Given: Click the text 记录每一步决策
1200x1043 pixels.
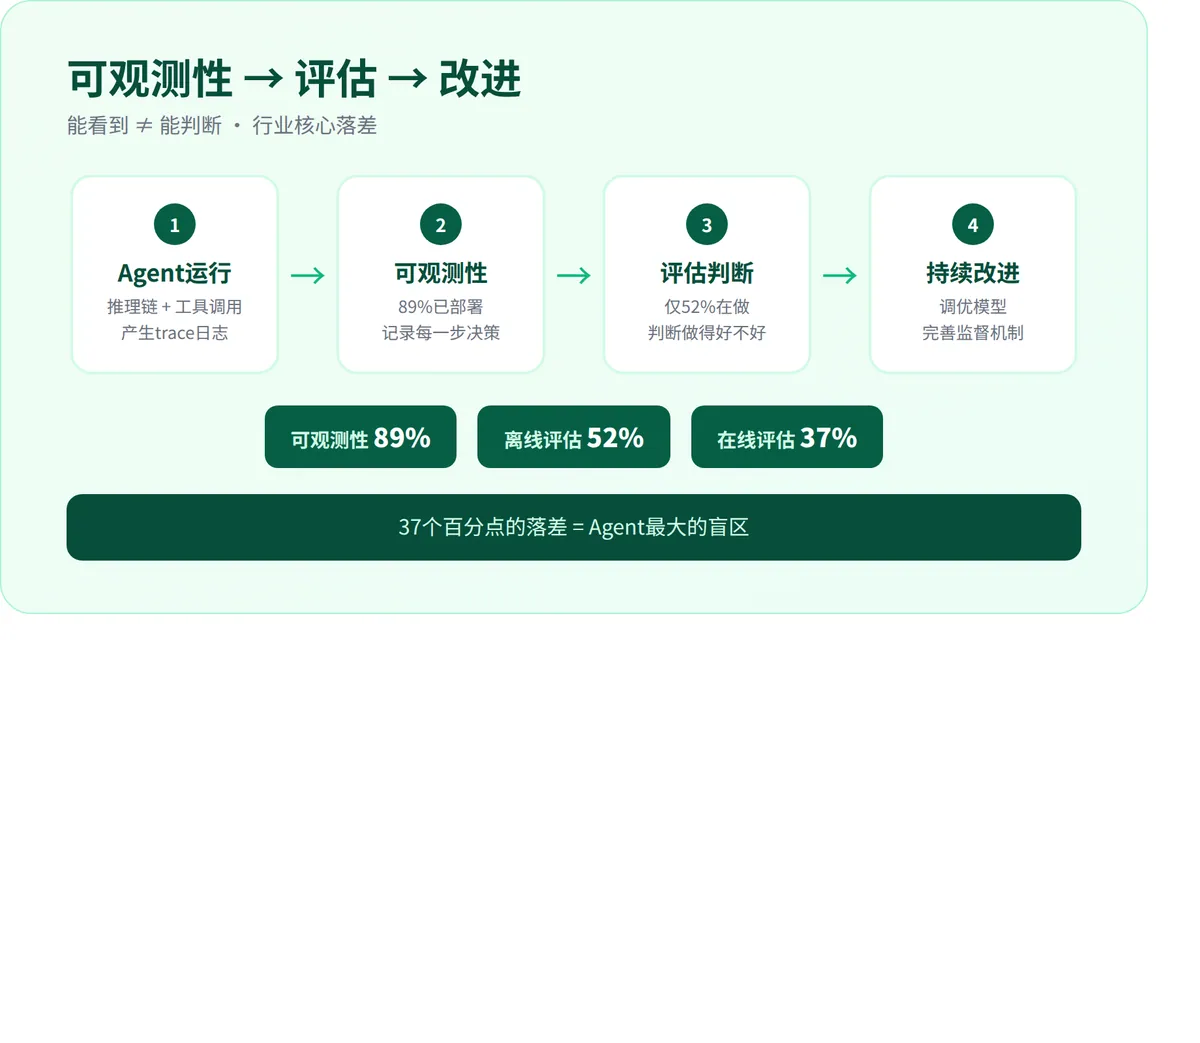Looking at the screenshot, I should pos(441,333).
